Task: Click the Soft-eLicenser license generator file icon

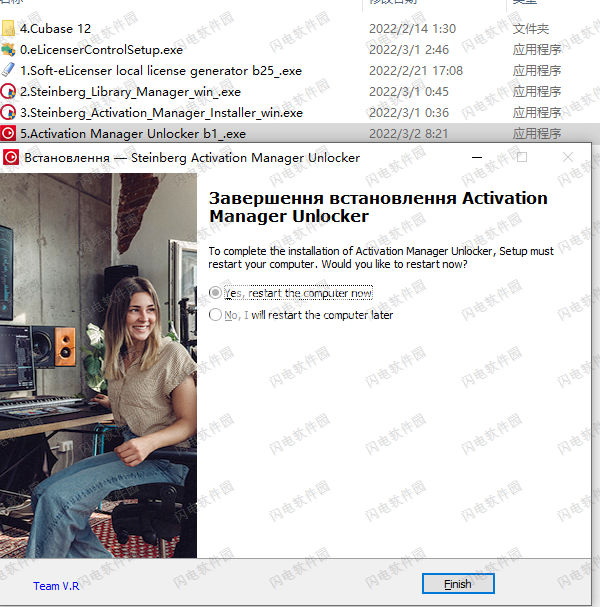Action: [x=8, y=70]
